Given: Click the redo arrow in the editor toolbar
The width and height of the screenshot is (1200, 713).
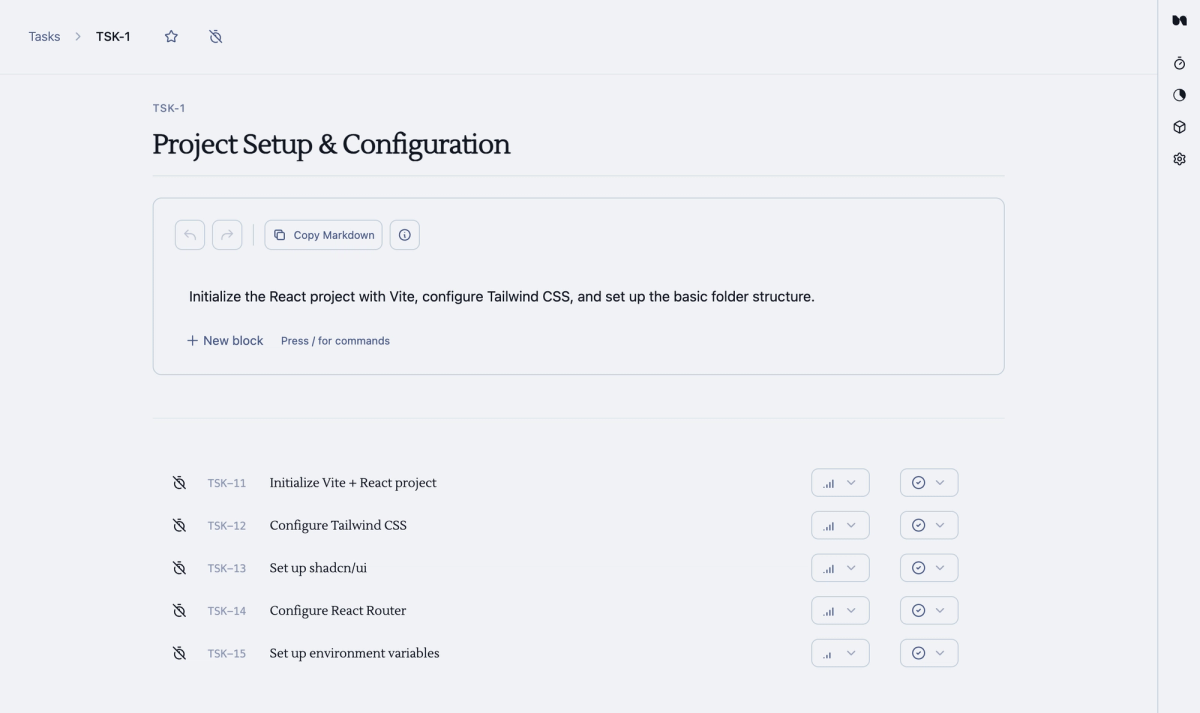Looking at the screenshot, I should coord(227,235).
